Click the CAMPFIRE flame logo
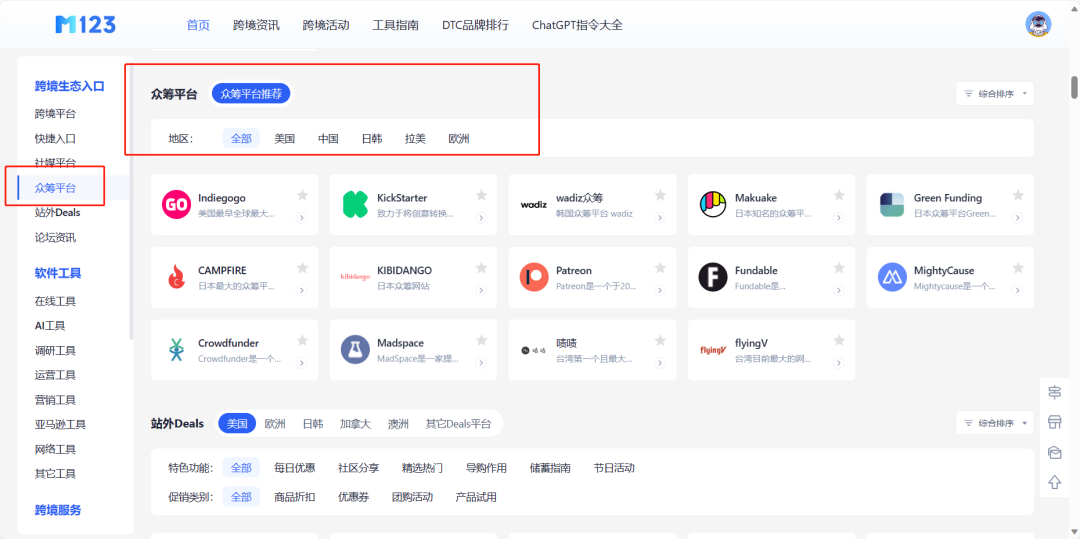The image size is (1080, 539). point(176,277)
